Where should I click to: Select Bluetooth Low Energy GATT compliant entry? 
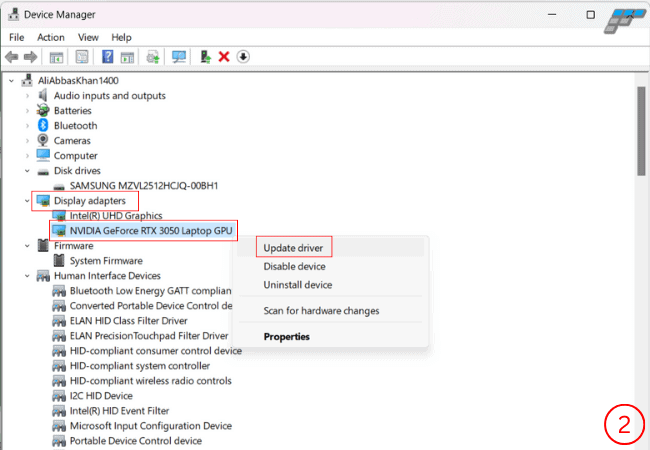tap(150, 291)
